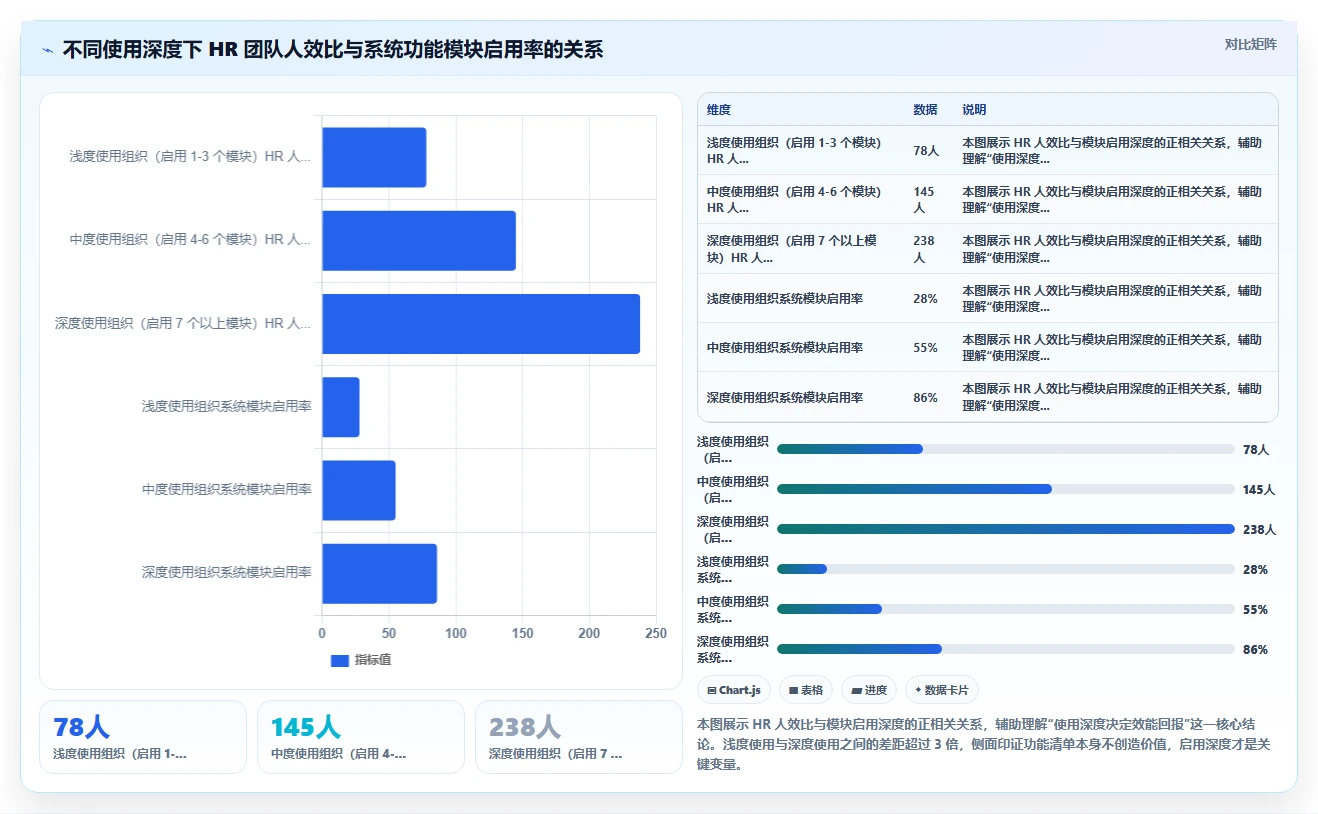The height and width of the screenshot is (814, 1318).
Task: Open the 145人 中度使用组织 data card
Action: pos(361,737)
